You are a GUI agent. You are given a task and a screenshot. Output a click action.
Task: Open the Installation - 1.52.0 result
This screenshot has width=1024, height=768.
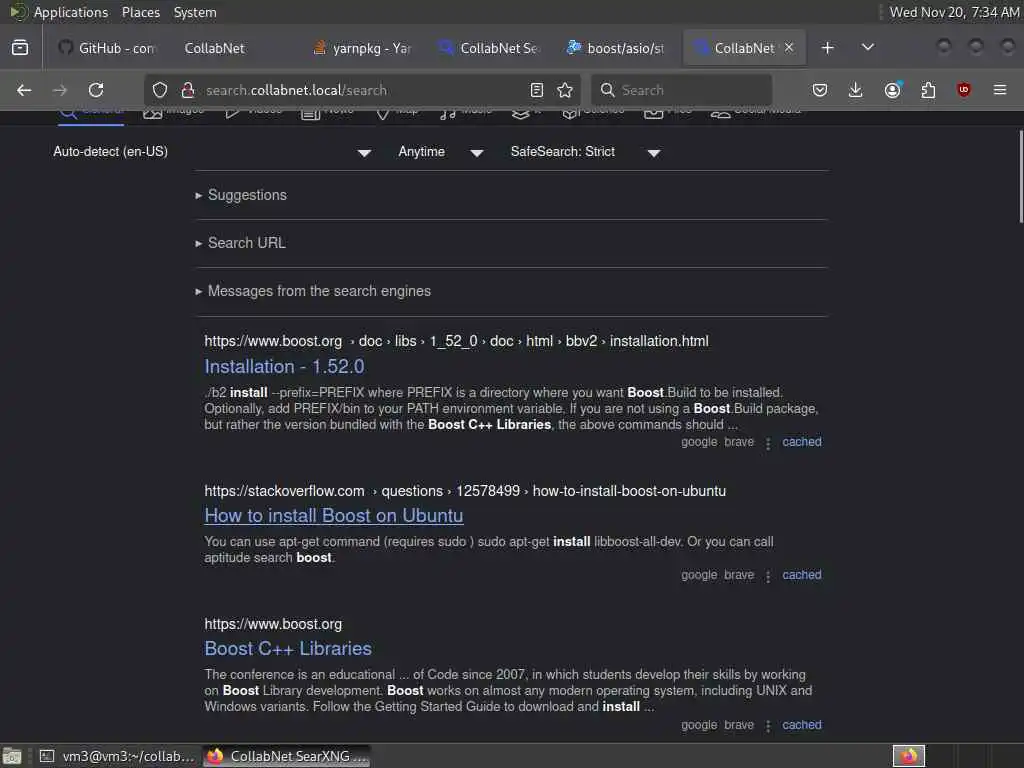pos(284,366)
